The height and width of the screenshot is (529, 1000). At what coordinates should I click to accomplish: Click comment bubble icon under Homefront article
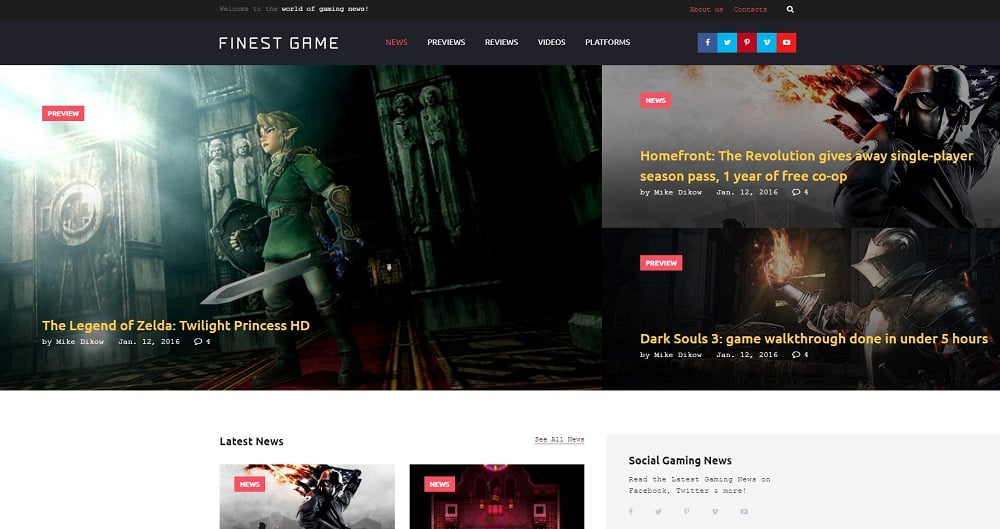coord(796,192)
